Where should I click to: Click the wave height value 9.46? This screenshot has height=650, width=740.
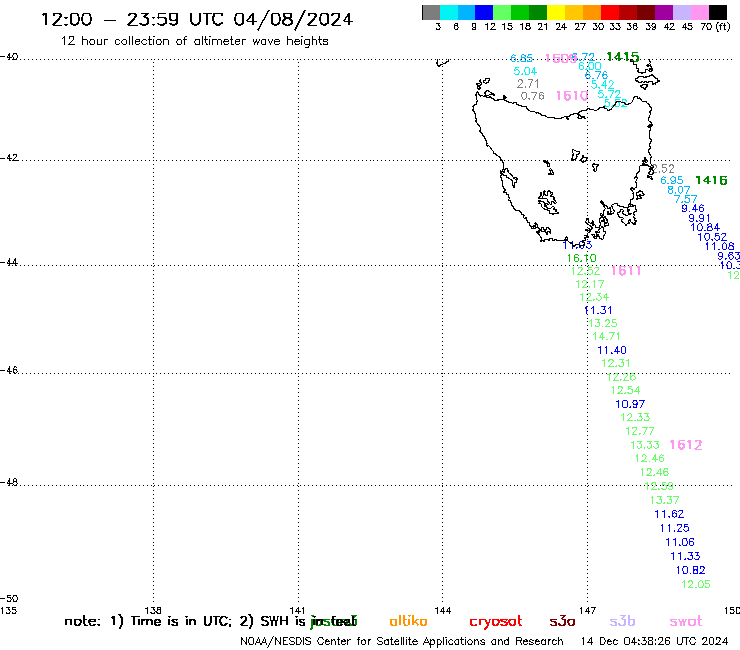(x=693, y=208)
